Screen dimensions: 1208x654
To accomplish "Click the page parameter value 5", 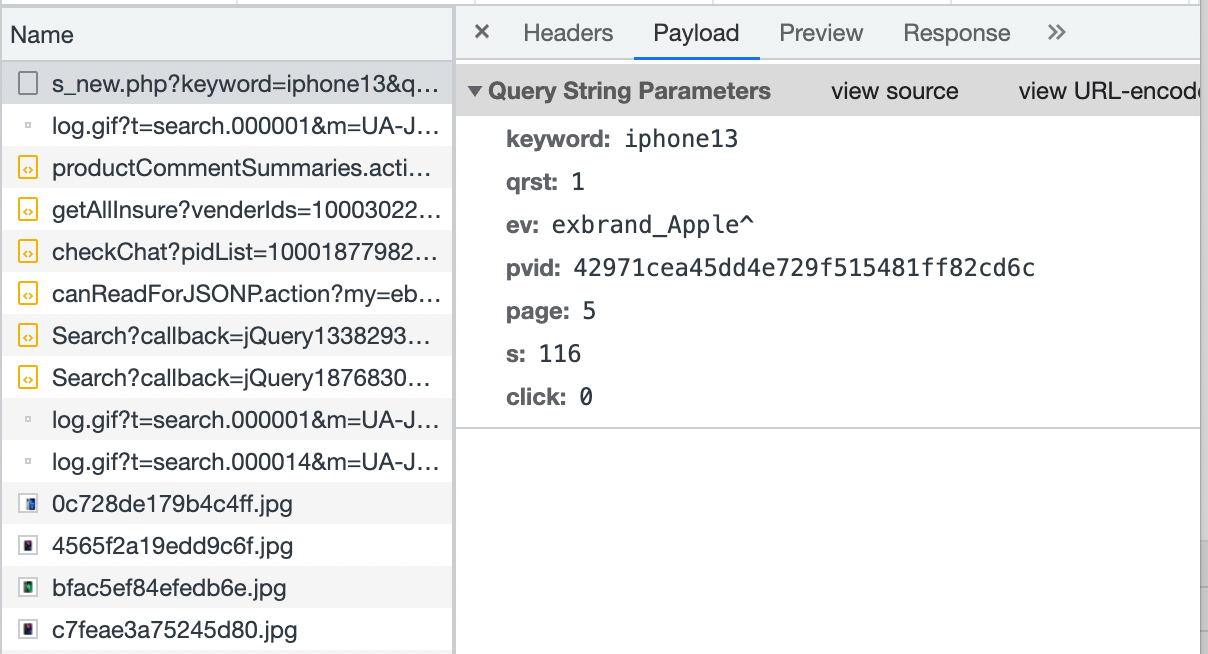I will pos(589,311).
